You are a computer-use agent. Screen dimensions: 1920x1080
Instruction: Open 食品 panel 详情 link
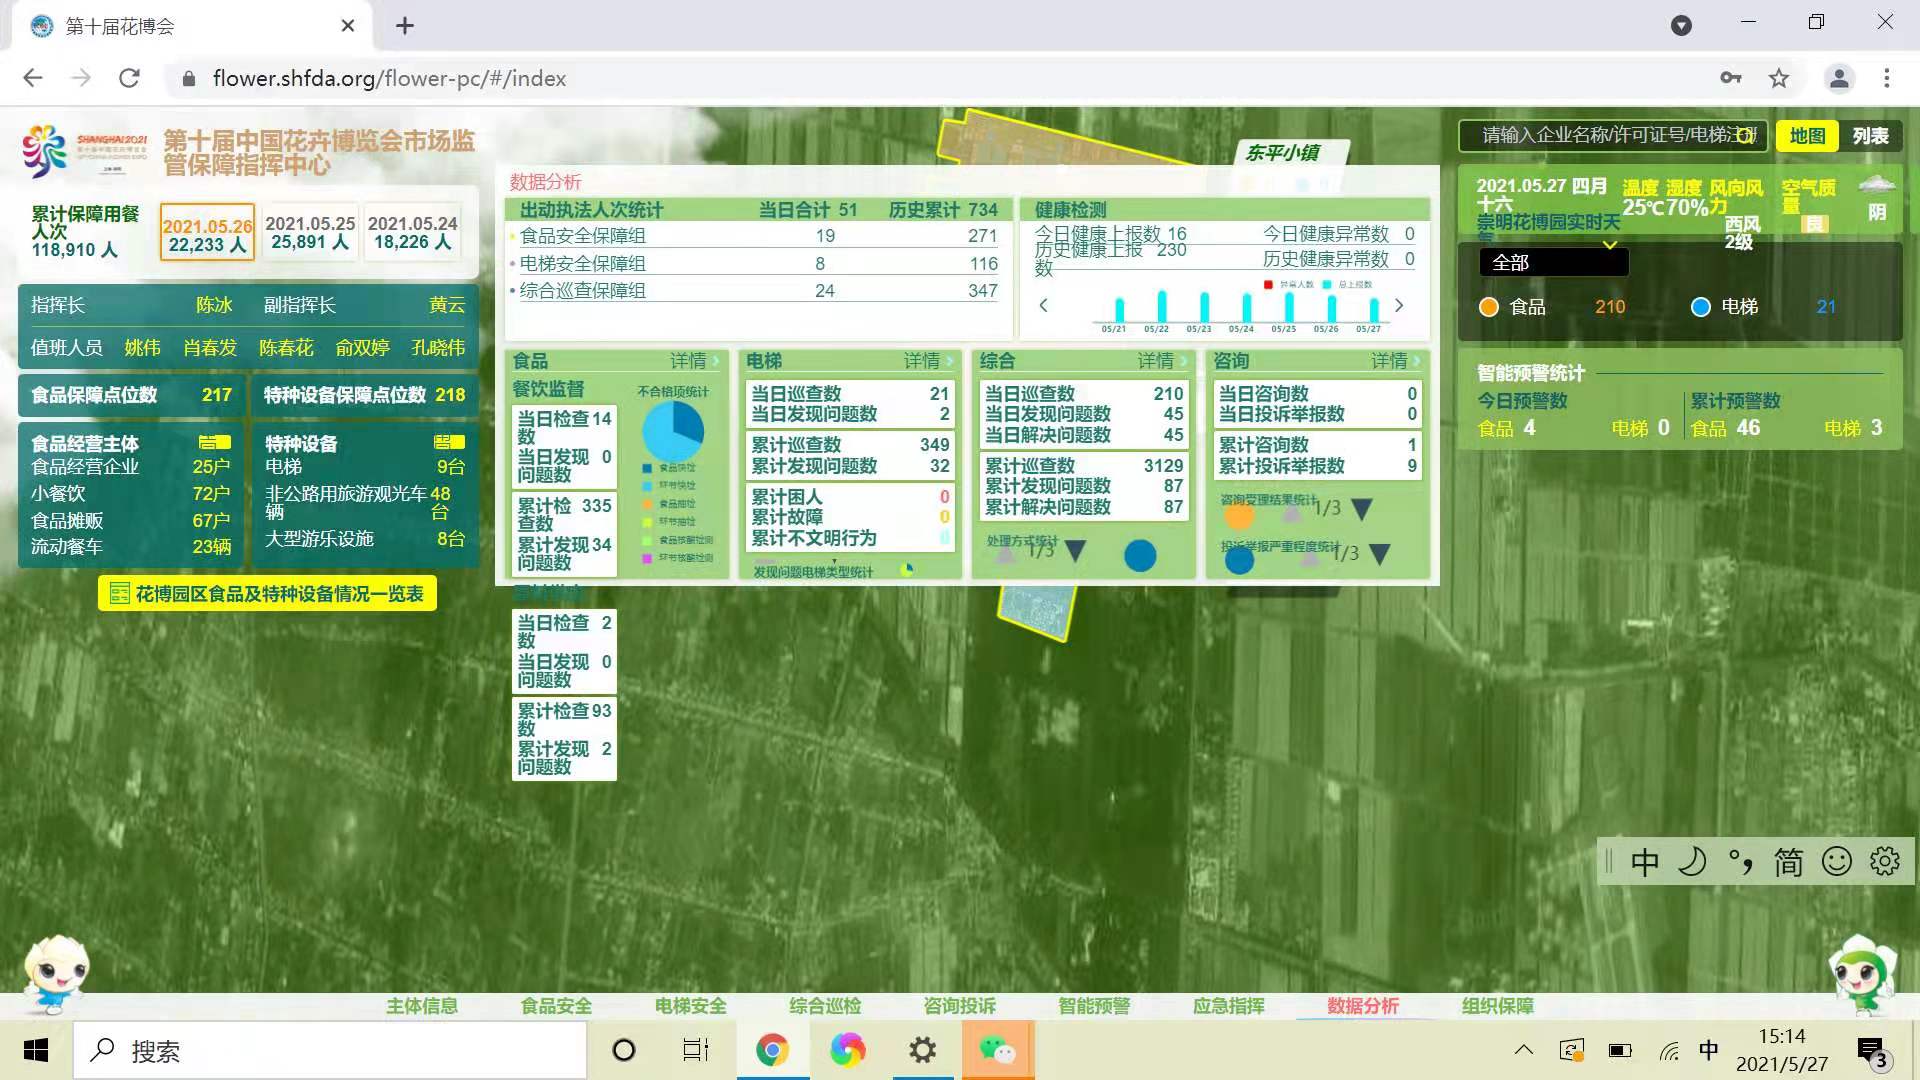[x=694, y=361]
